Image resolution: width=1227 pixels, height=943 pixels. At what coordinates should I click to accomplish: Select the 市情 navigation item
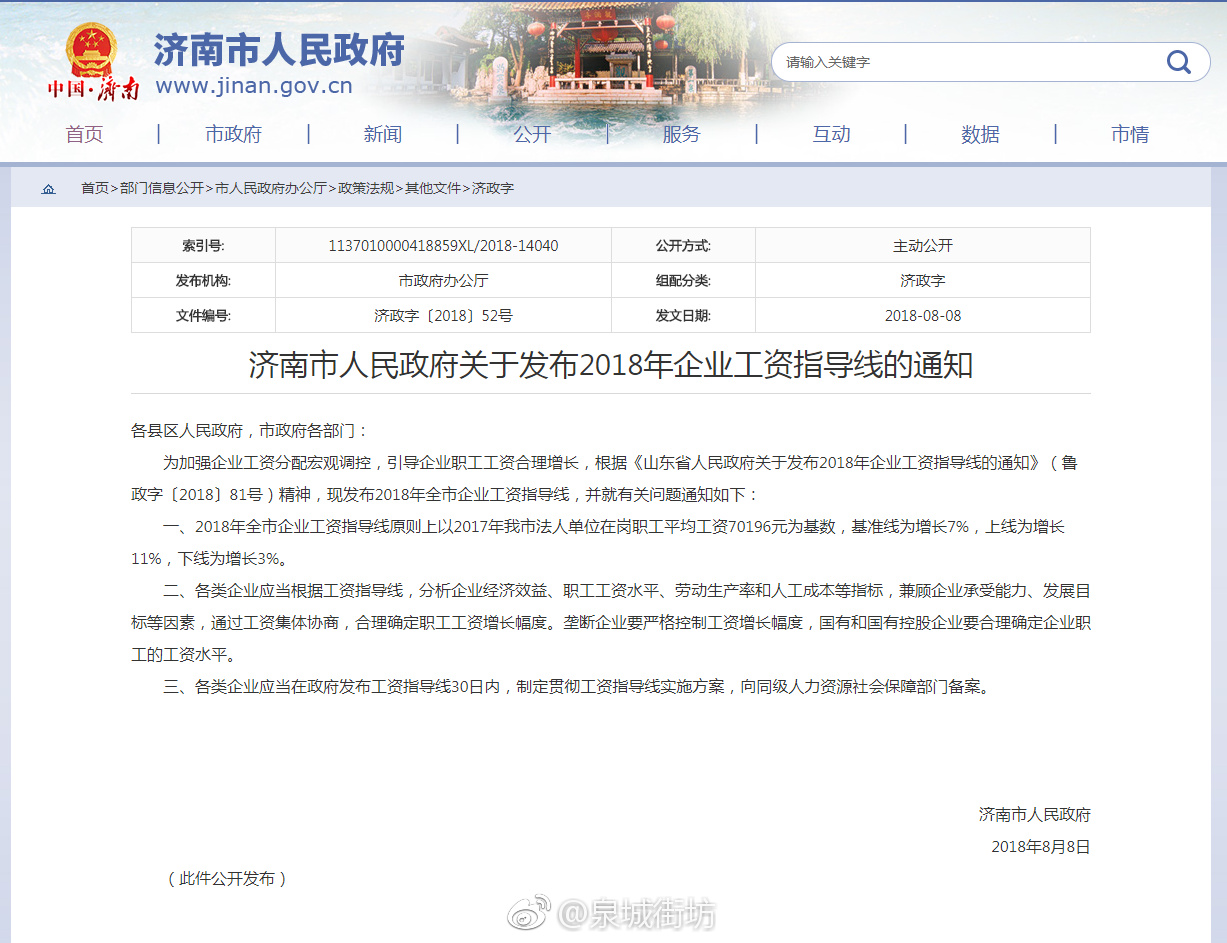click(1129, 134)
